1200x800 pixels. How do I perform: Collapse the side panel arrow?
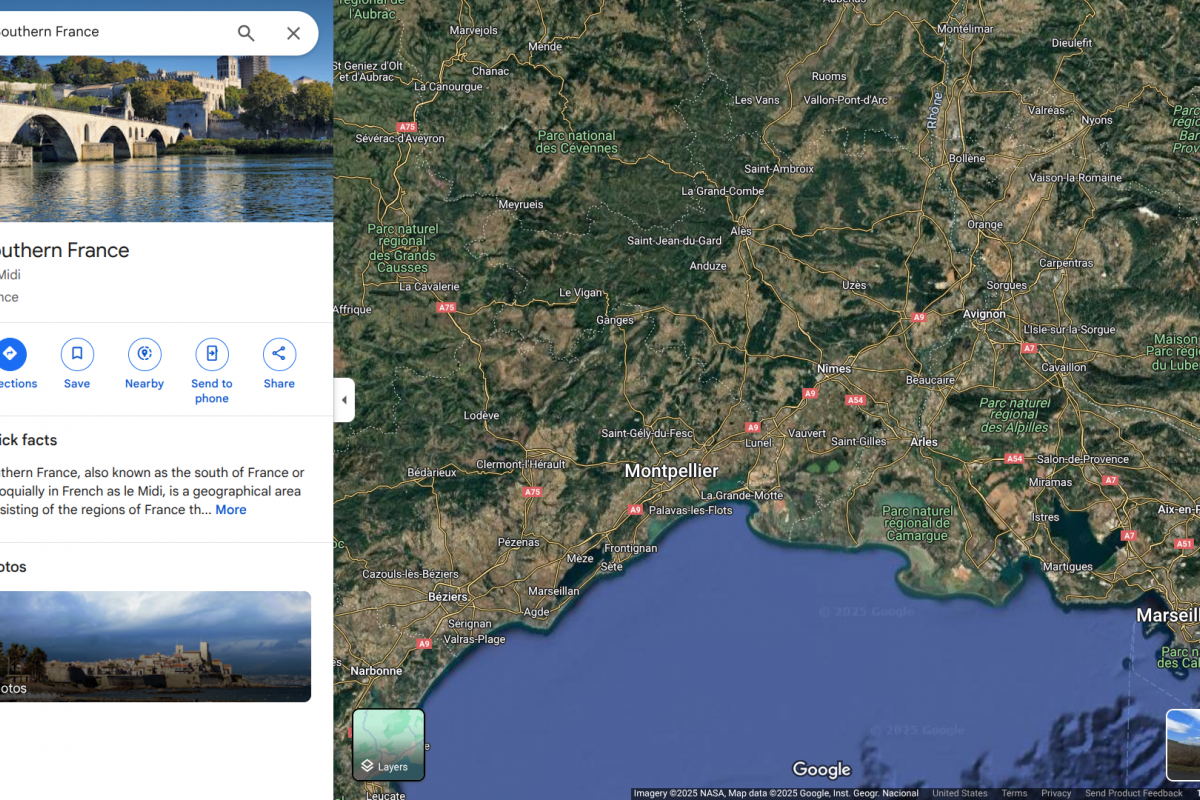click(344, 400)
